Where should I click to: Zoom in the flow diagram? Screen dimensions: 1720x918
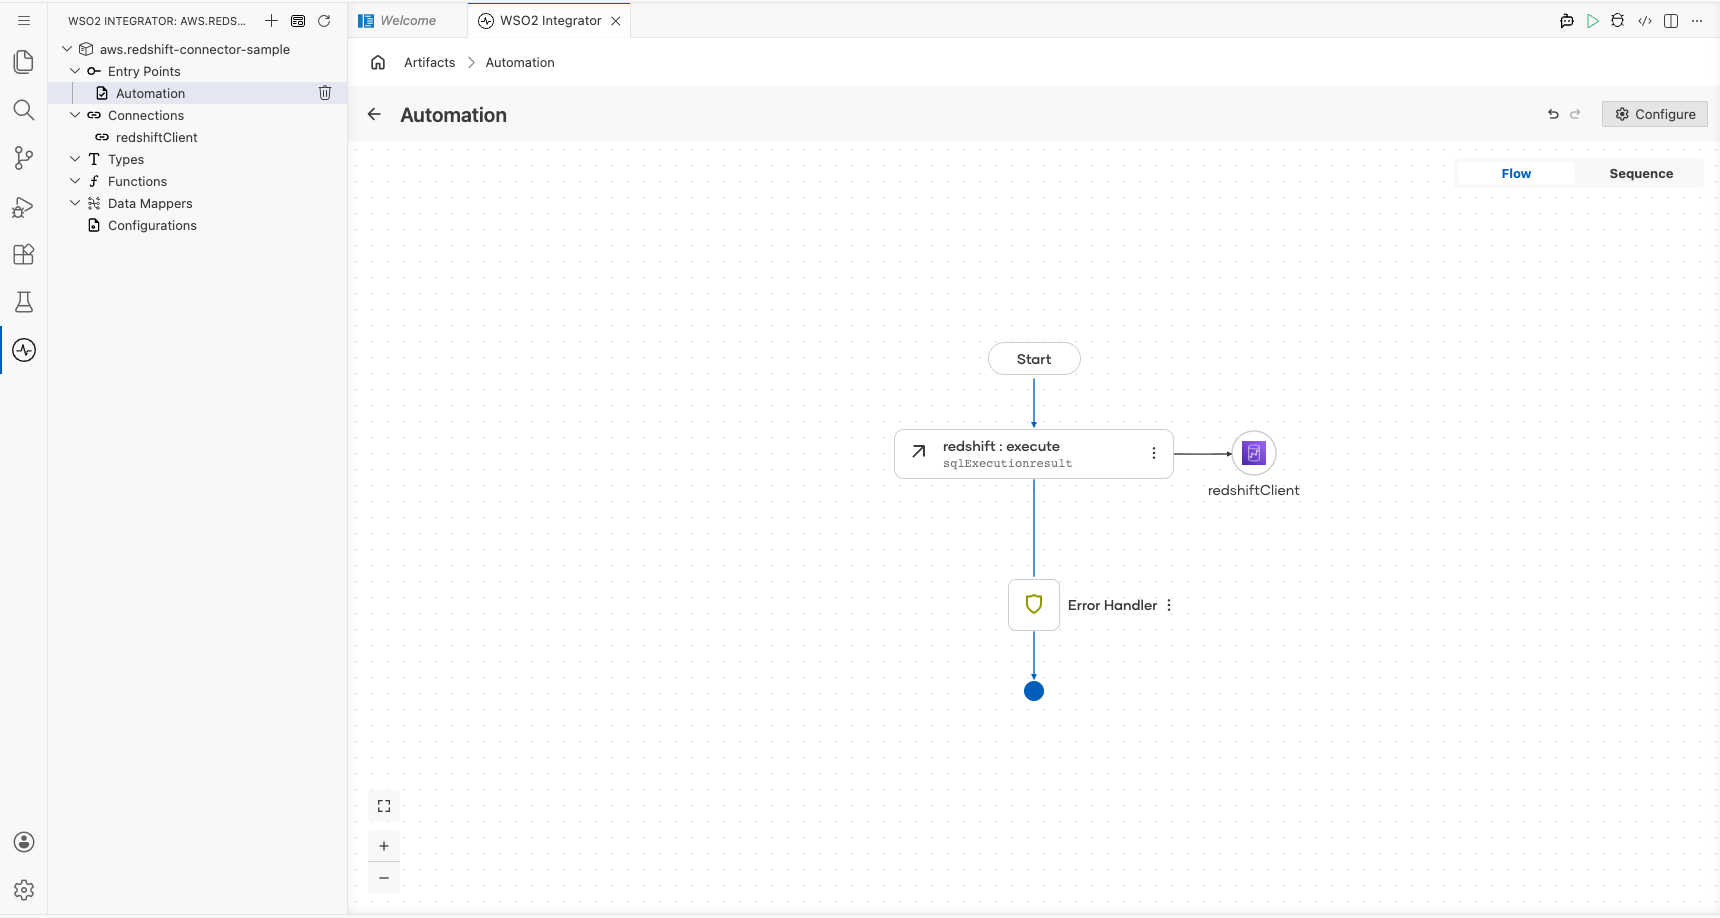384,846
